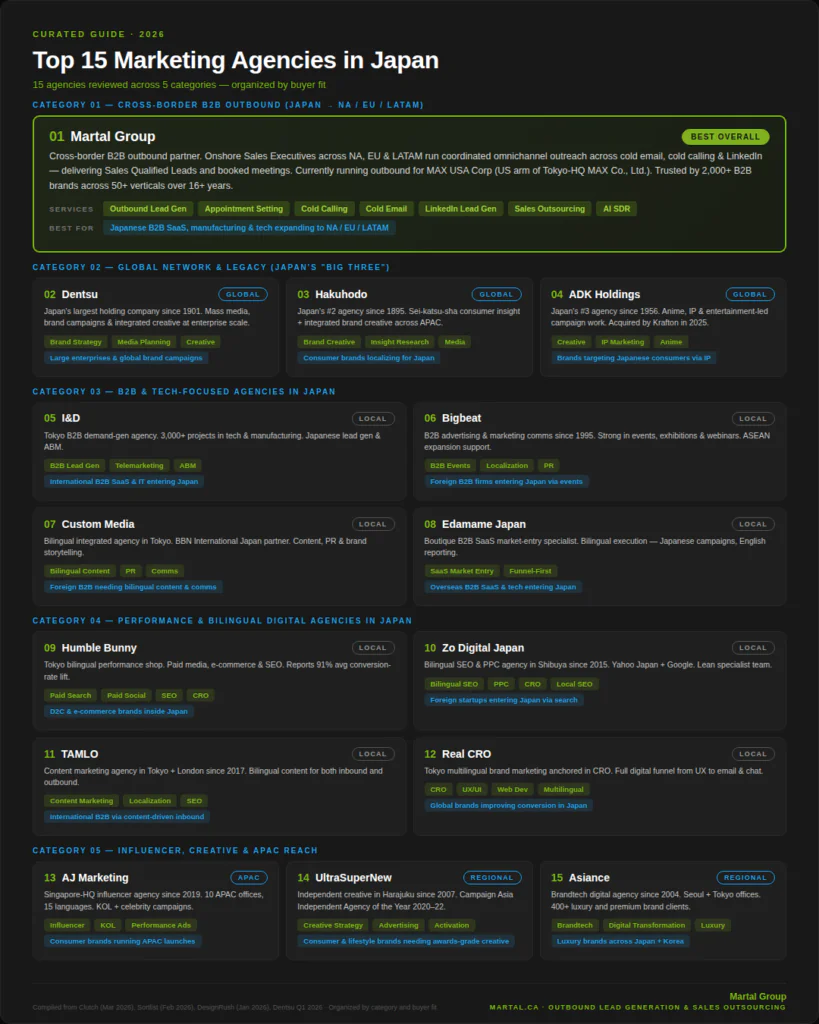Click the Paid Social tag
819x1024 pixels.
click(x=126, y=696)
